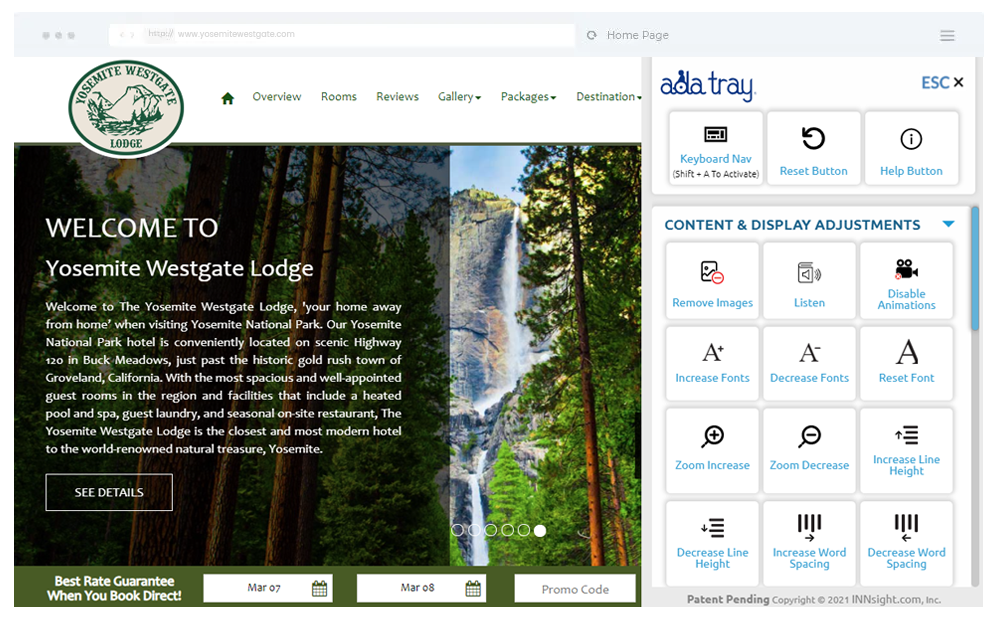Activate the Keyboard Nav tool
995x638 pixels.
pyautogui.click(x=715, y=149)
